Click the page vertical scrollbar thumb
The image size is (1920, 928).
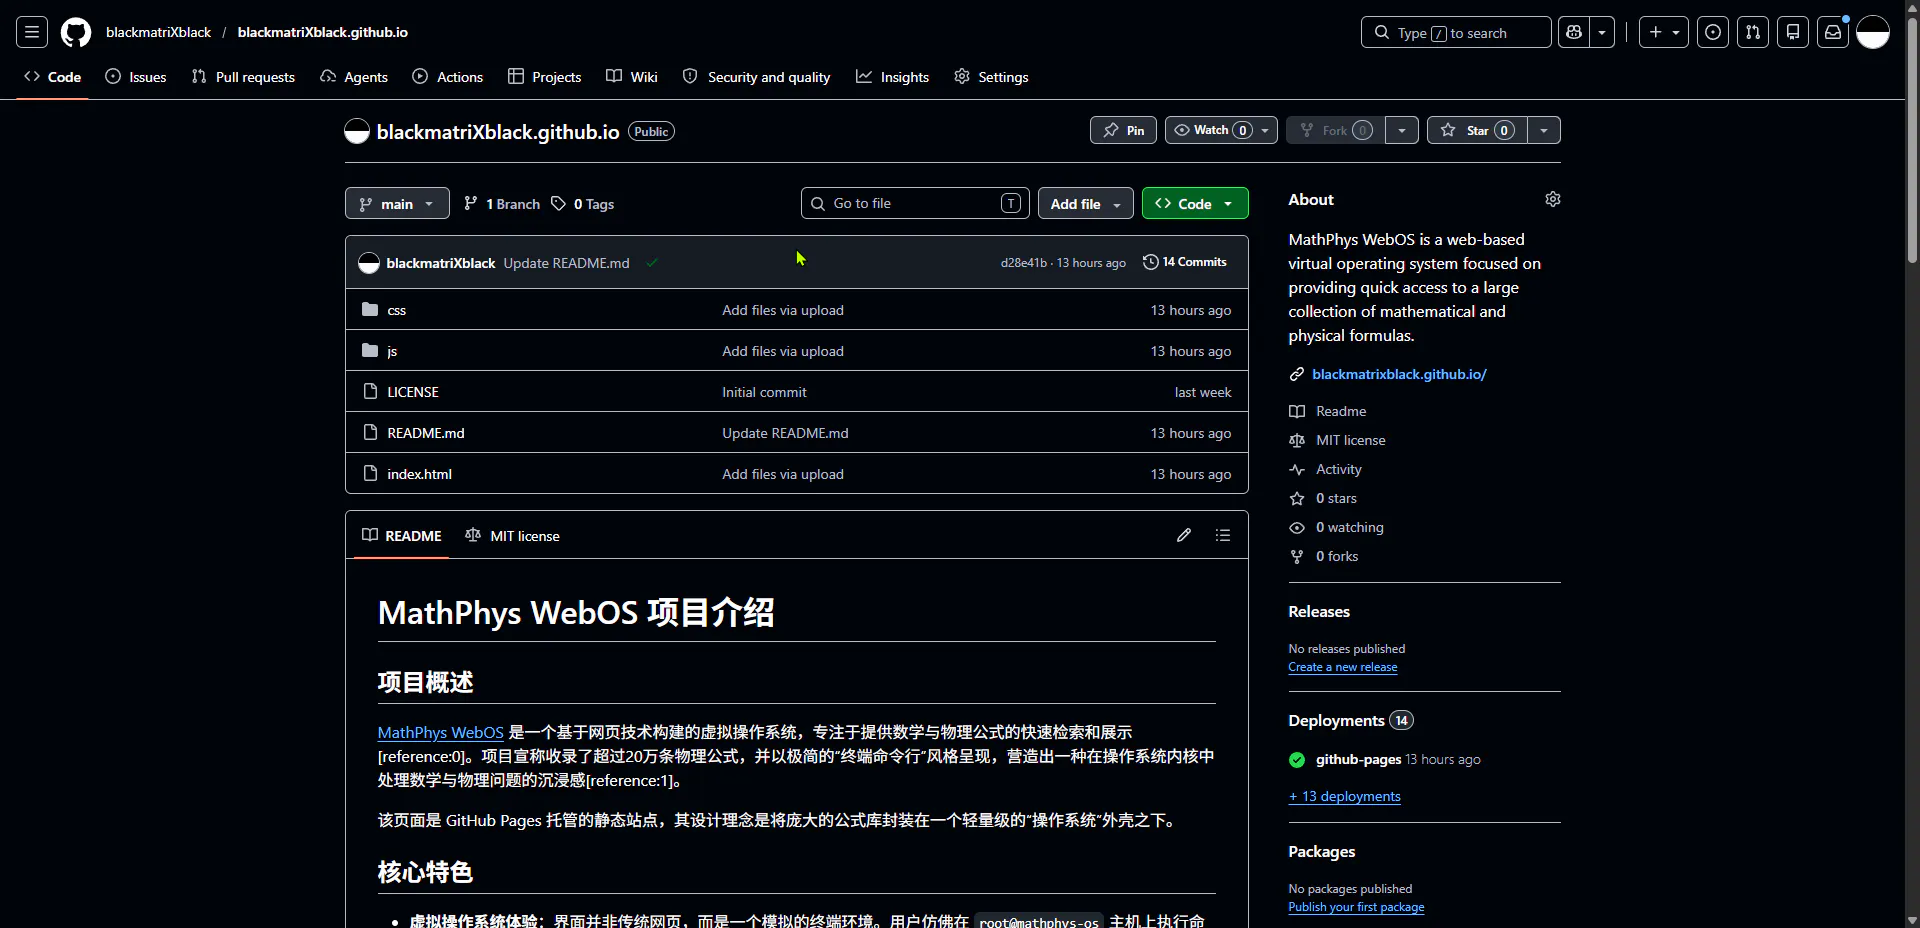coord(1912,140)
